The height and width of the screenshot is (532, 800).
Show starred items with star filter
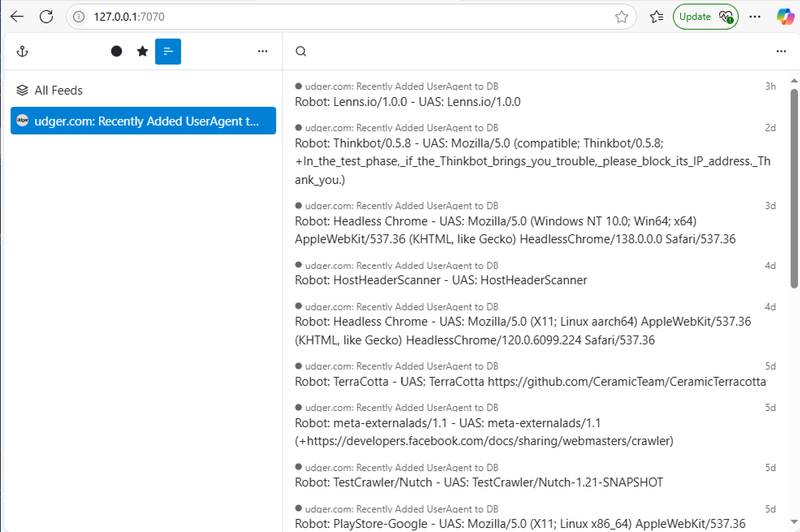tap(142, 51)
